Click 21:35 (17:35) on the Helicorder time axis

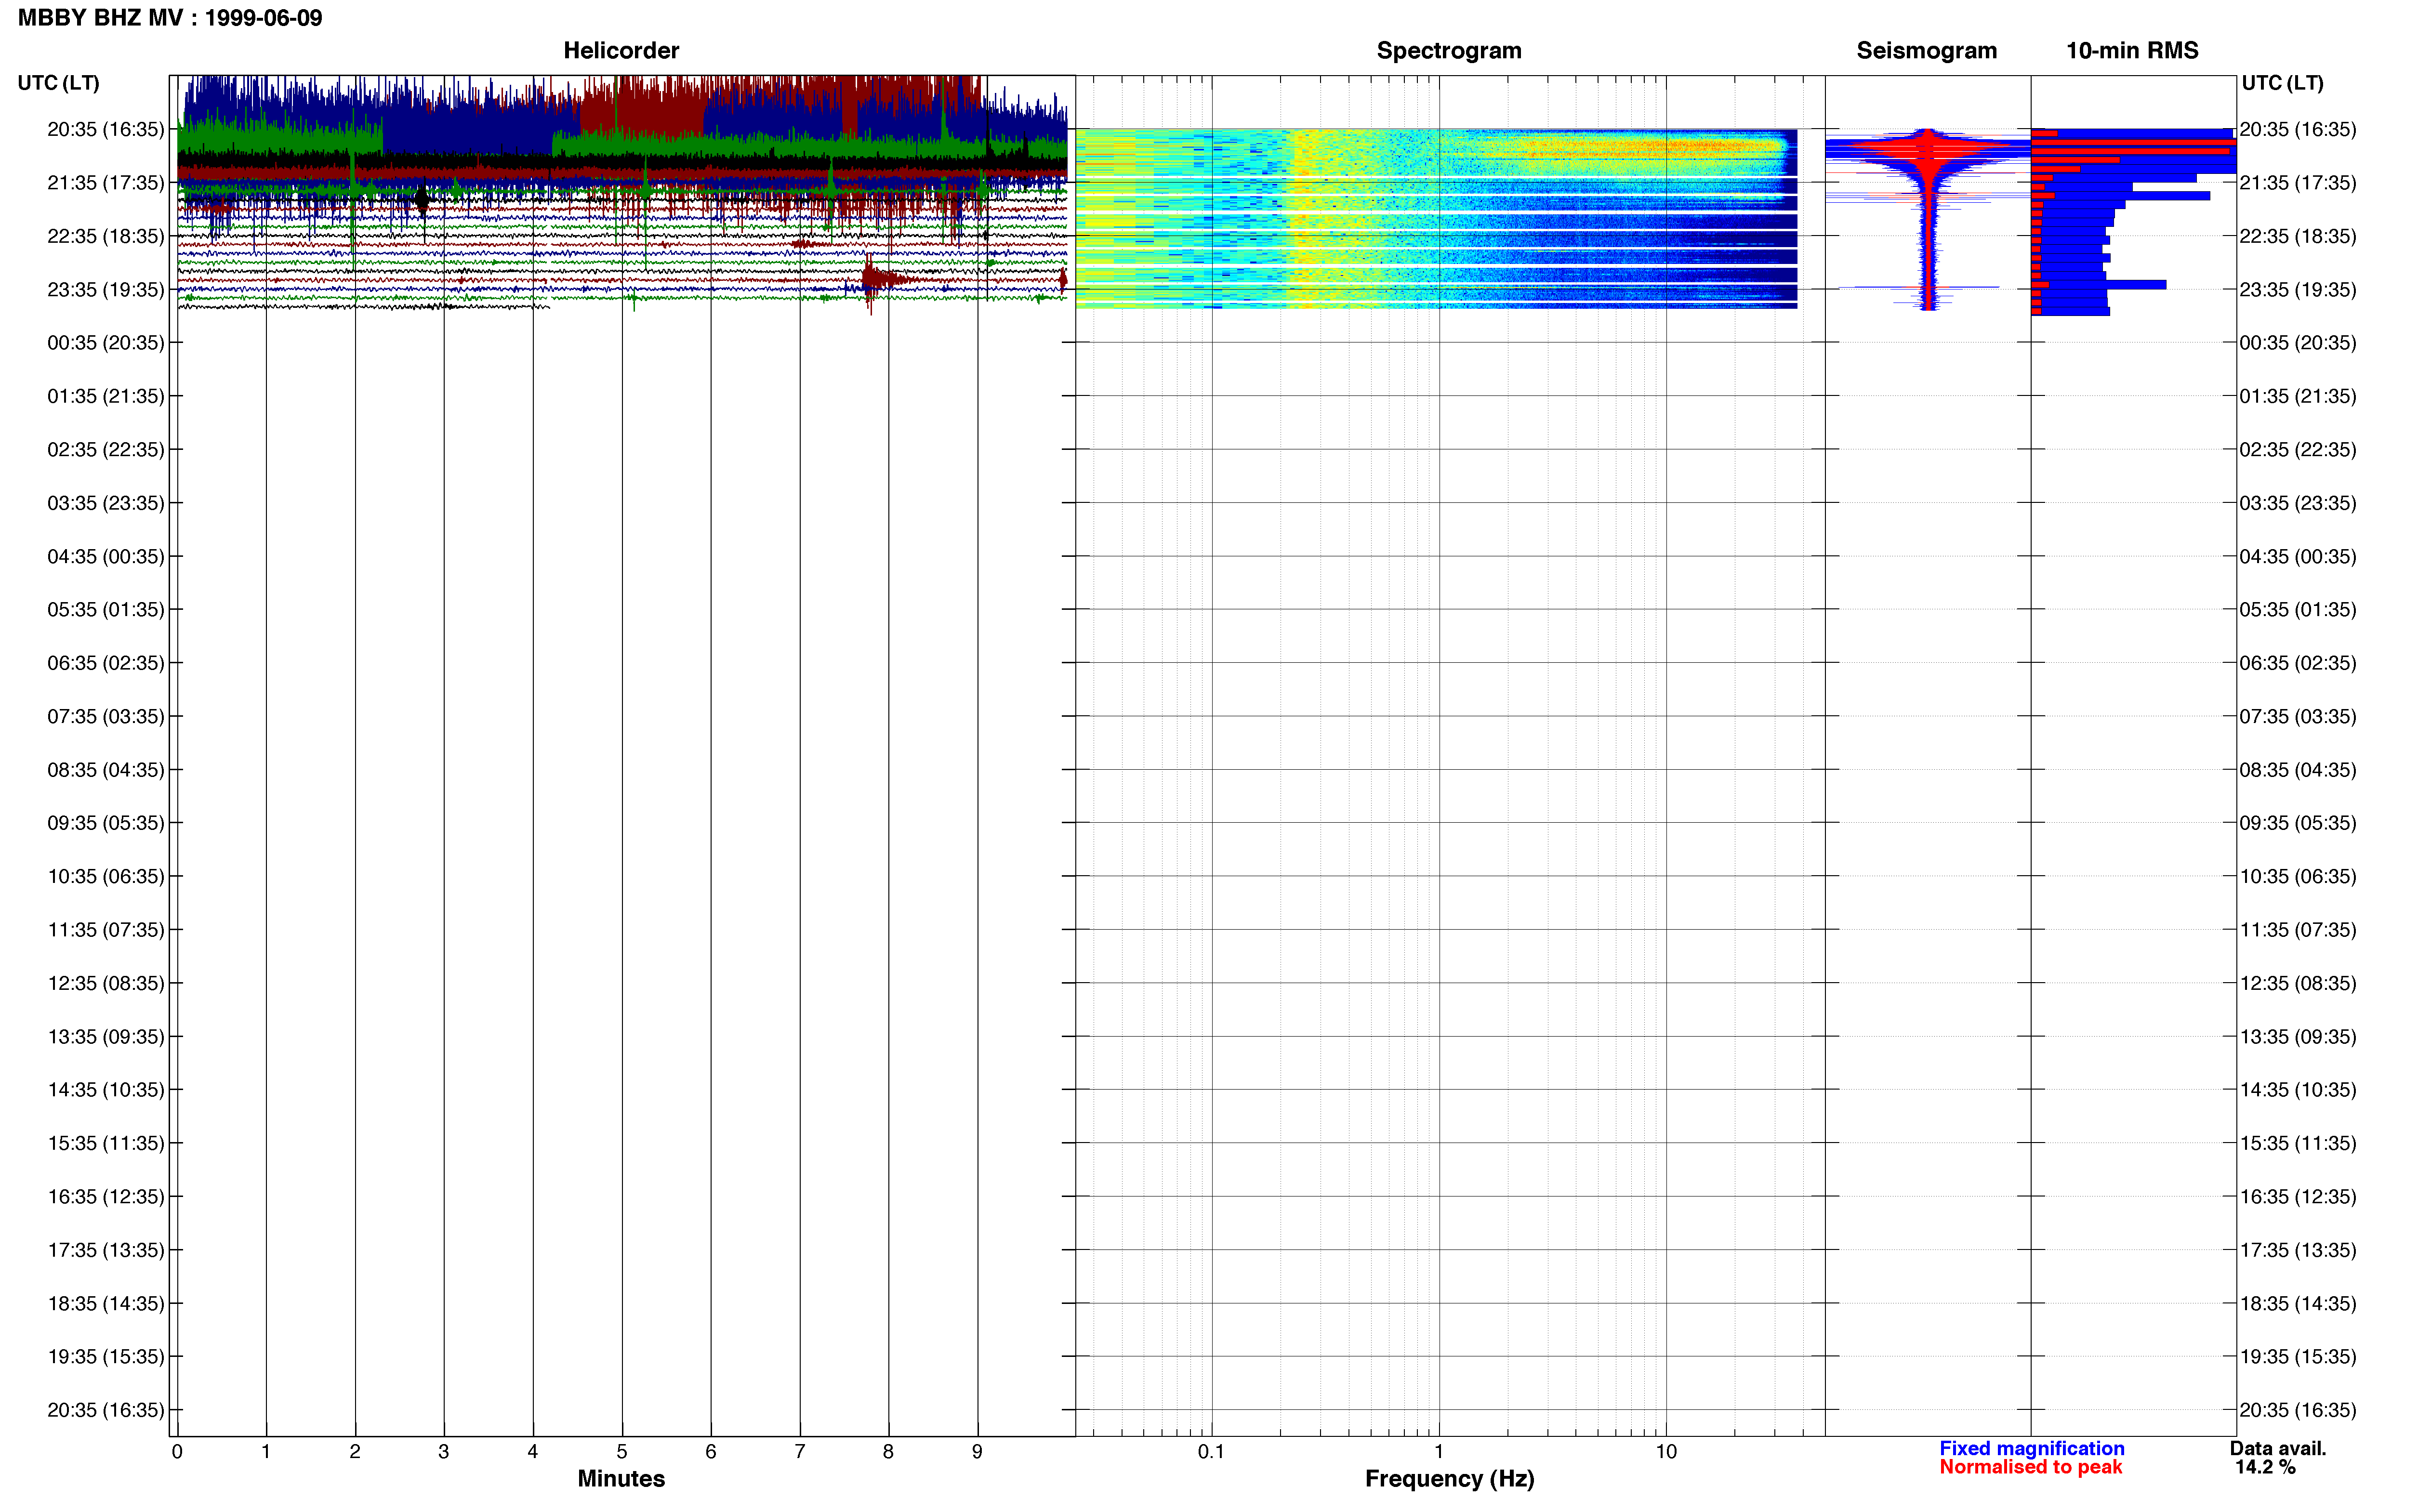[106, 183]
